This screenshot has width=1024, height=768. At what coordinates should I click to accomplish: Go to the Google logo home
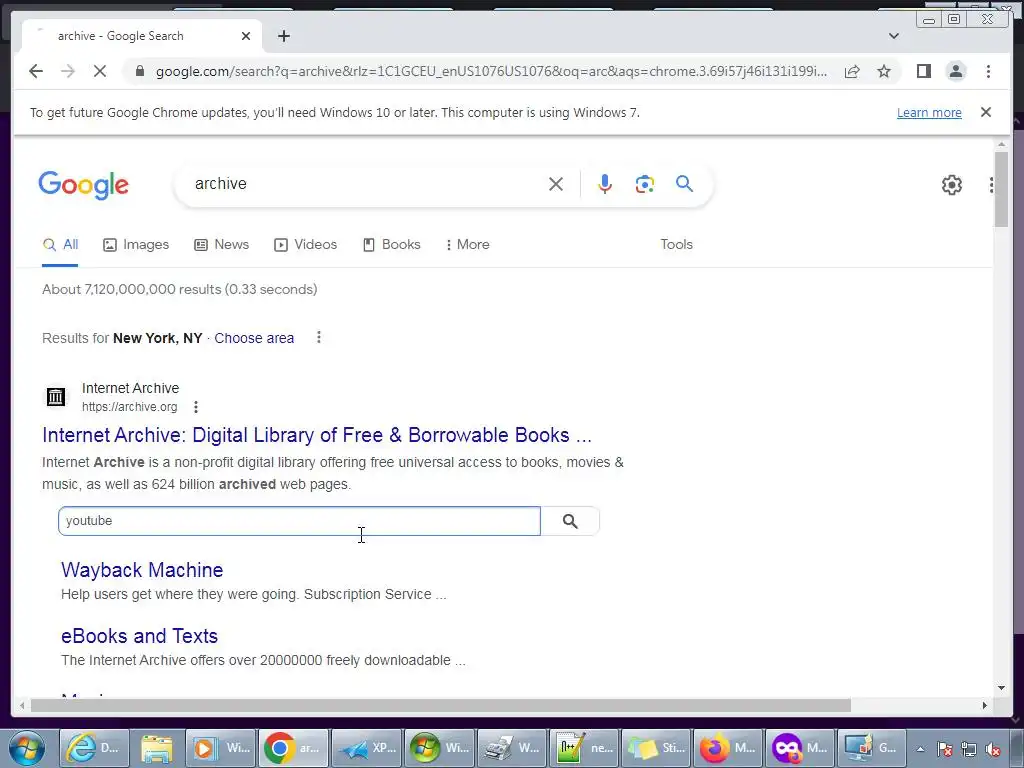tap(84, 185)
